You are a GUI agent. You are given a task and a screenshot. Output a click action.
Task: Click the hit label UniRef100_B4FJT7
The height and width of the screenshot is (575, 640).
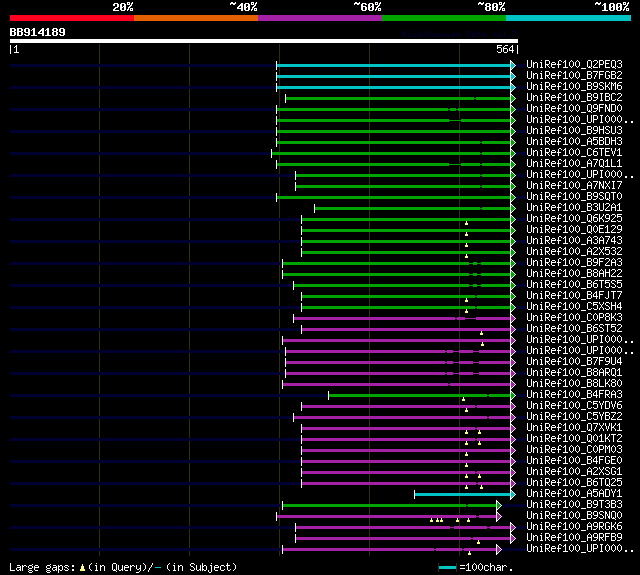point(574,296)
